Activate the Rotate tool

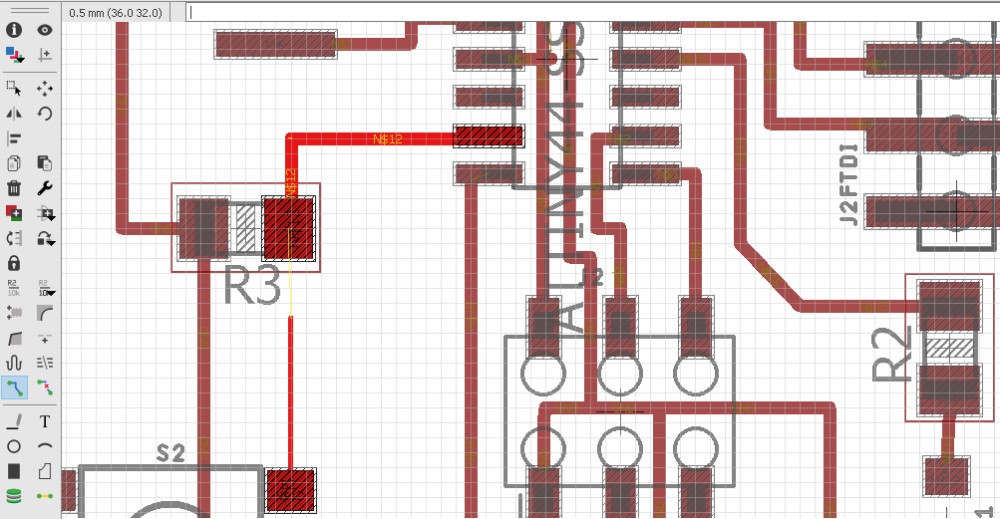(45, 113)
